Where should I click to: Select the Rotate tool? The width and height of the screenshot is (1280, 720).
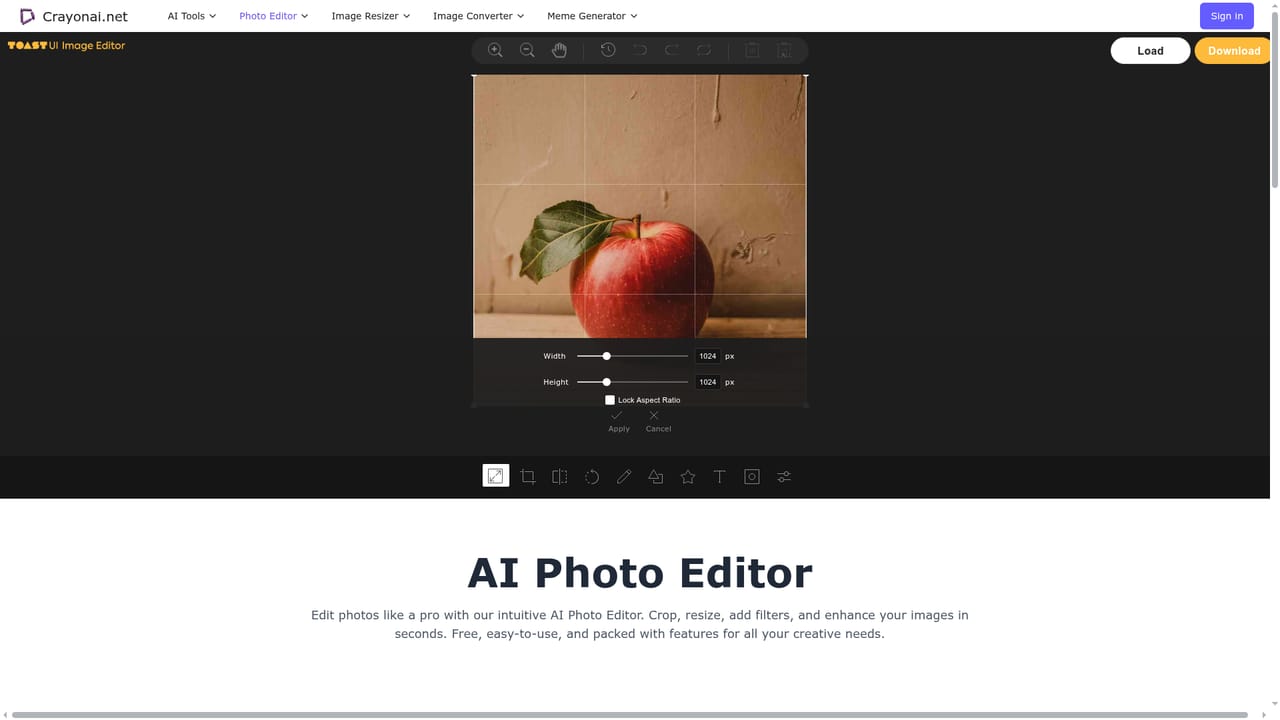pos(592,477)
